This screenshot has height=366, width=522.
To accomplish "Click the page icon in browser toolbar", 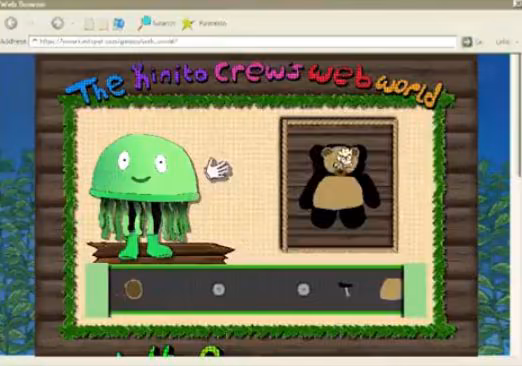I will click(x=89, y=24).
